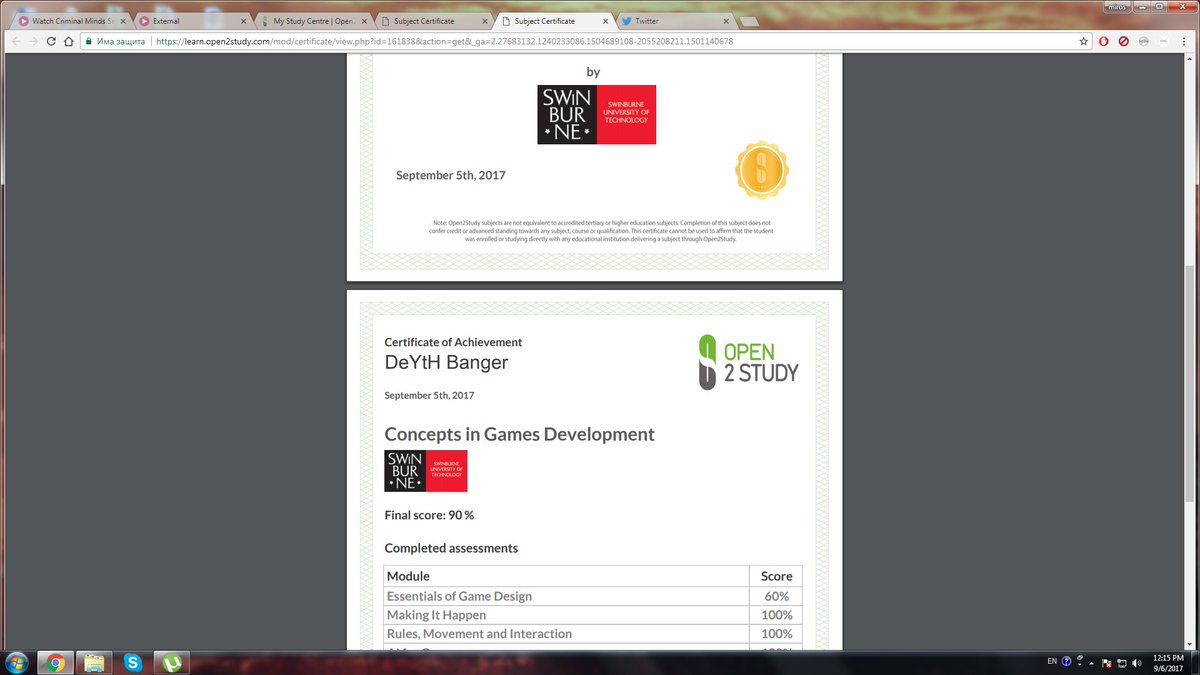Close the My Study Centre tab
The height and width of the screenshot is (675, 1200).
[364, 21]
